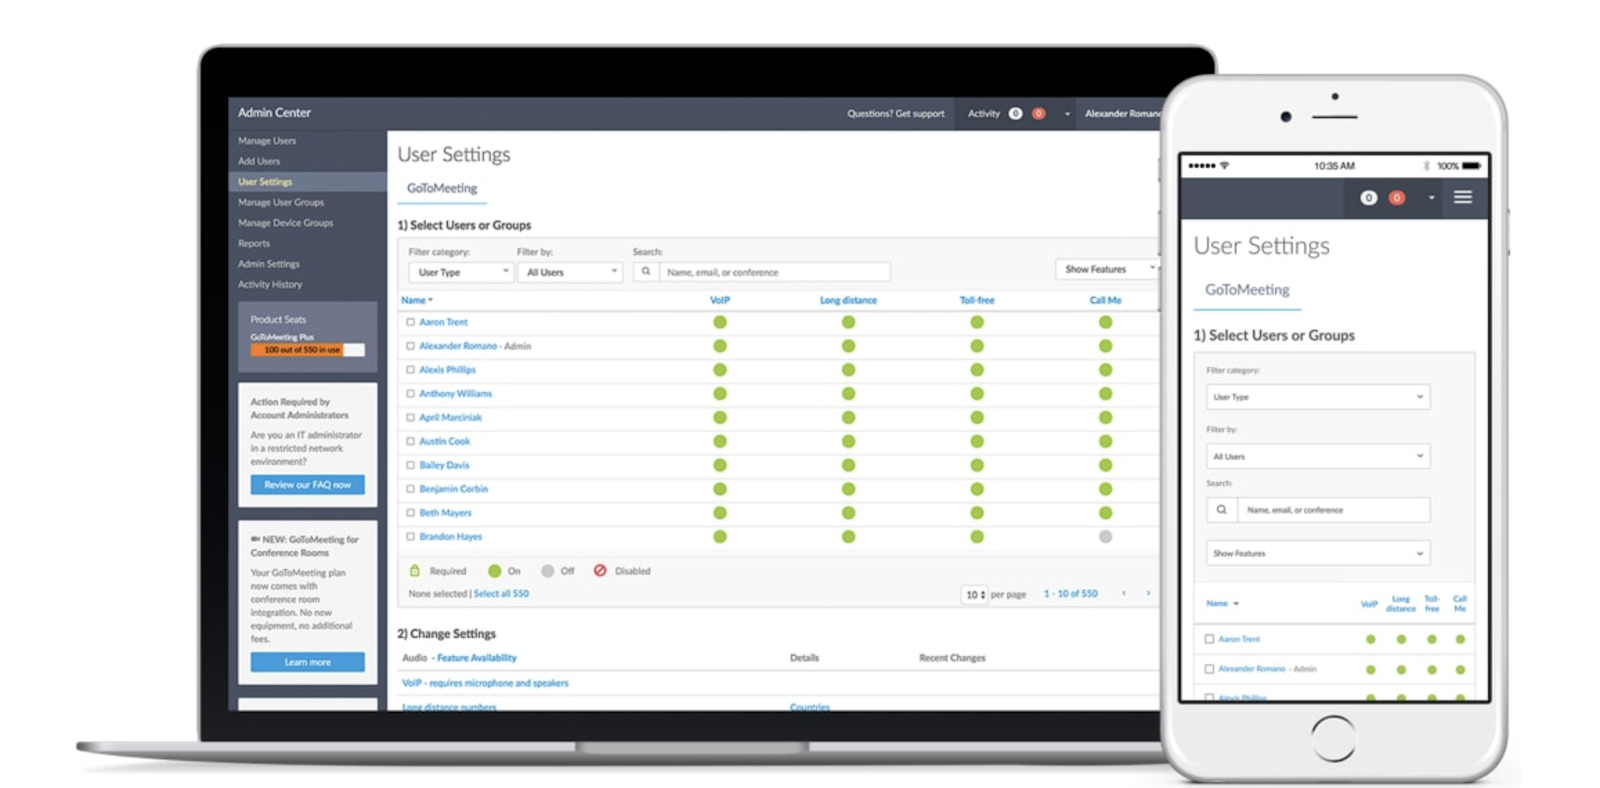Expand Show Features dropdown on the phone

tap(1318, 553)
